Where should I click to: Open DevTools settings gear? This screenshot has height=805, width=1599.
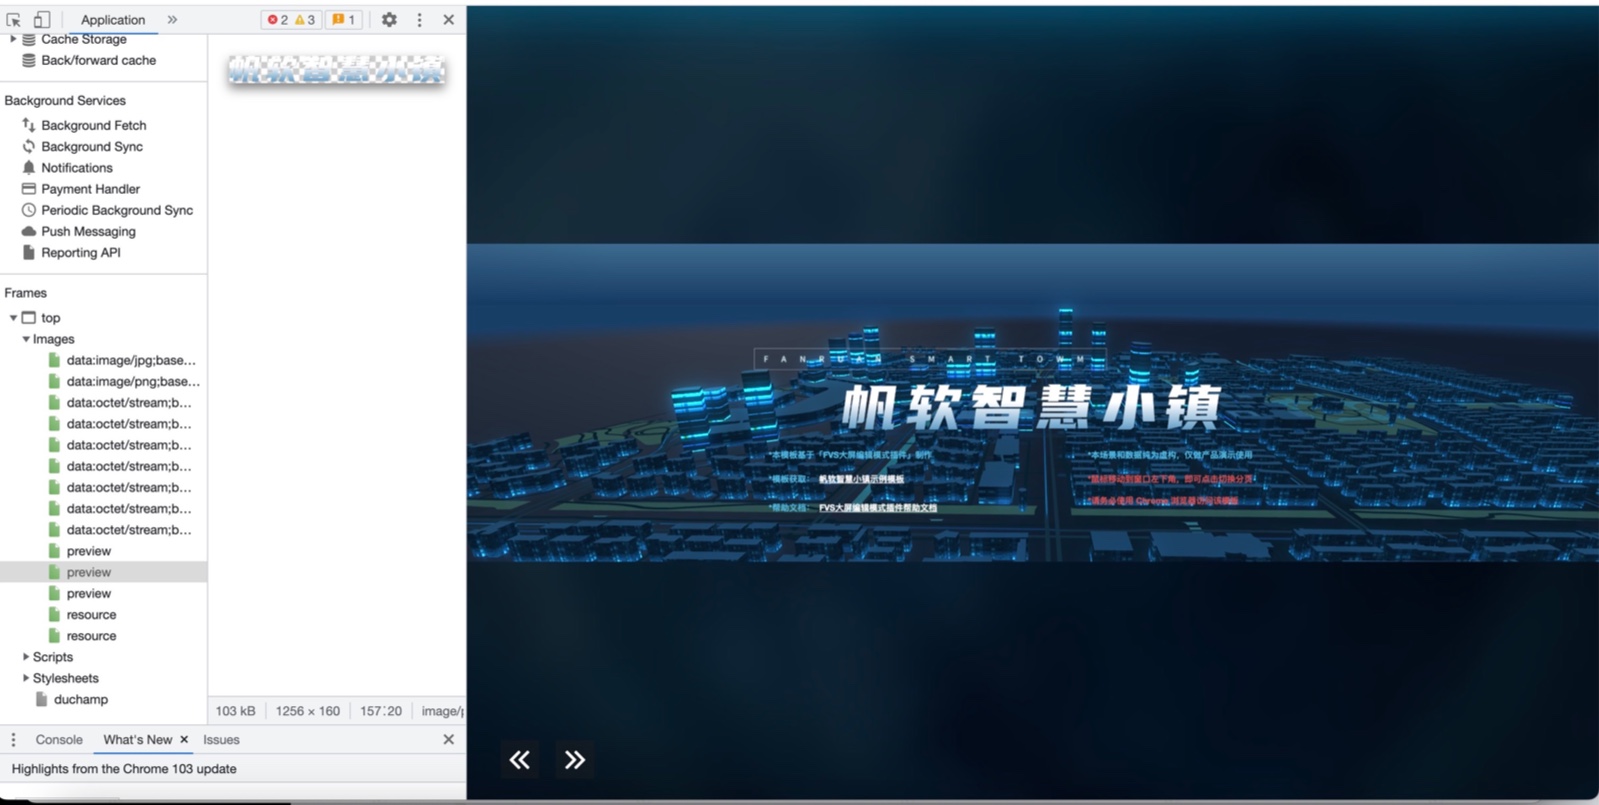[x=389, y=19]
